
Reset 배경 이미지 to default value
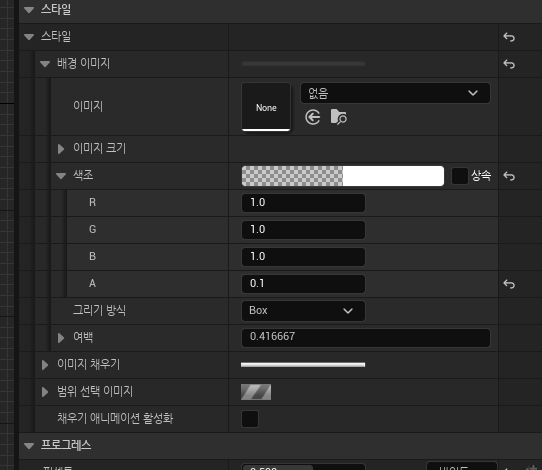509,64
